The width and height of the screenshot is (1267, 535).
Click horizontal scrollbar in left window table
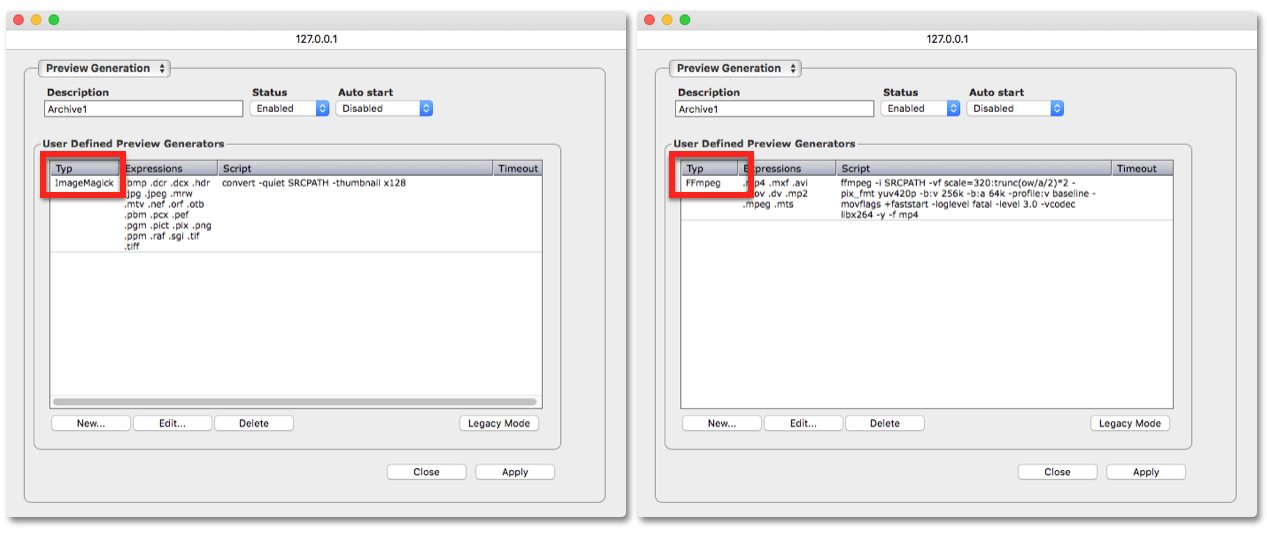click(295, 402)
